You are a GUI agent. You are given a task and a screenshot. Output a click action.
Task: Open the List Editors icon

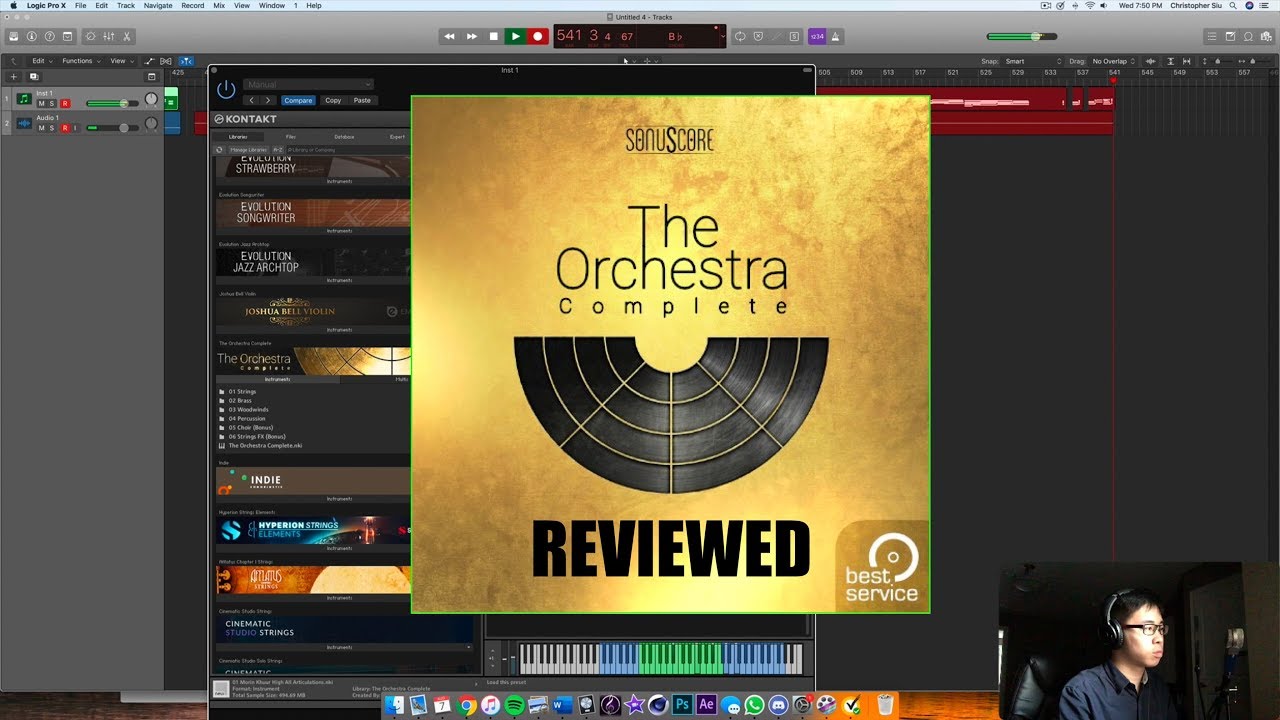click(x=1212, y=36)
